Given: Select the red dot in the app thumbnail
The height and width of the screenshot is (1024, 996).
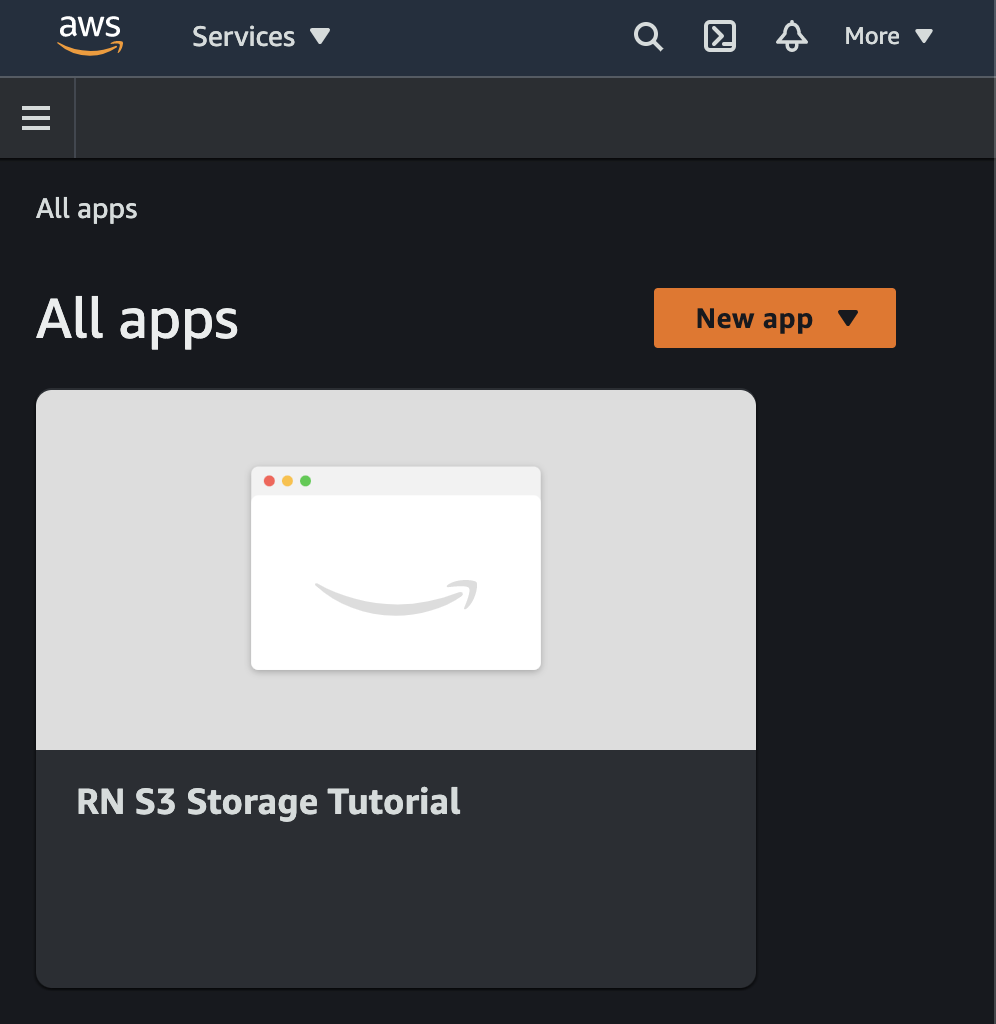Looking at the screenshot, I should click(x=269, y=480).
